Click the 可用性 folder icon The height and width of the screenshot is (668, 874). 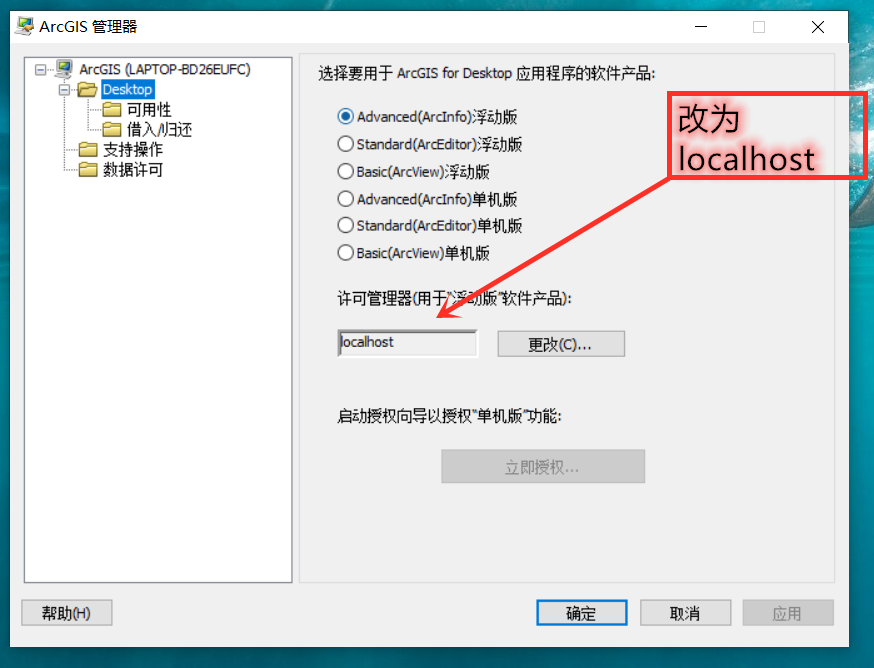111,109
